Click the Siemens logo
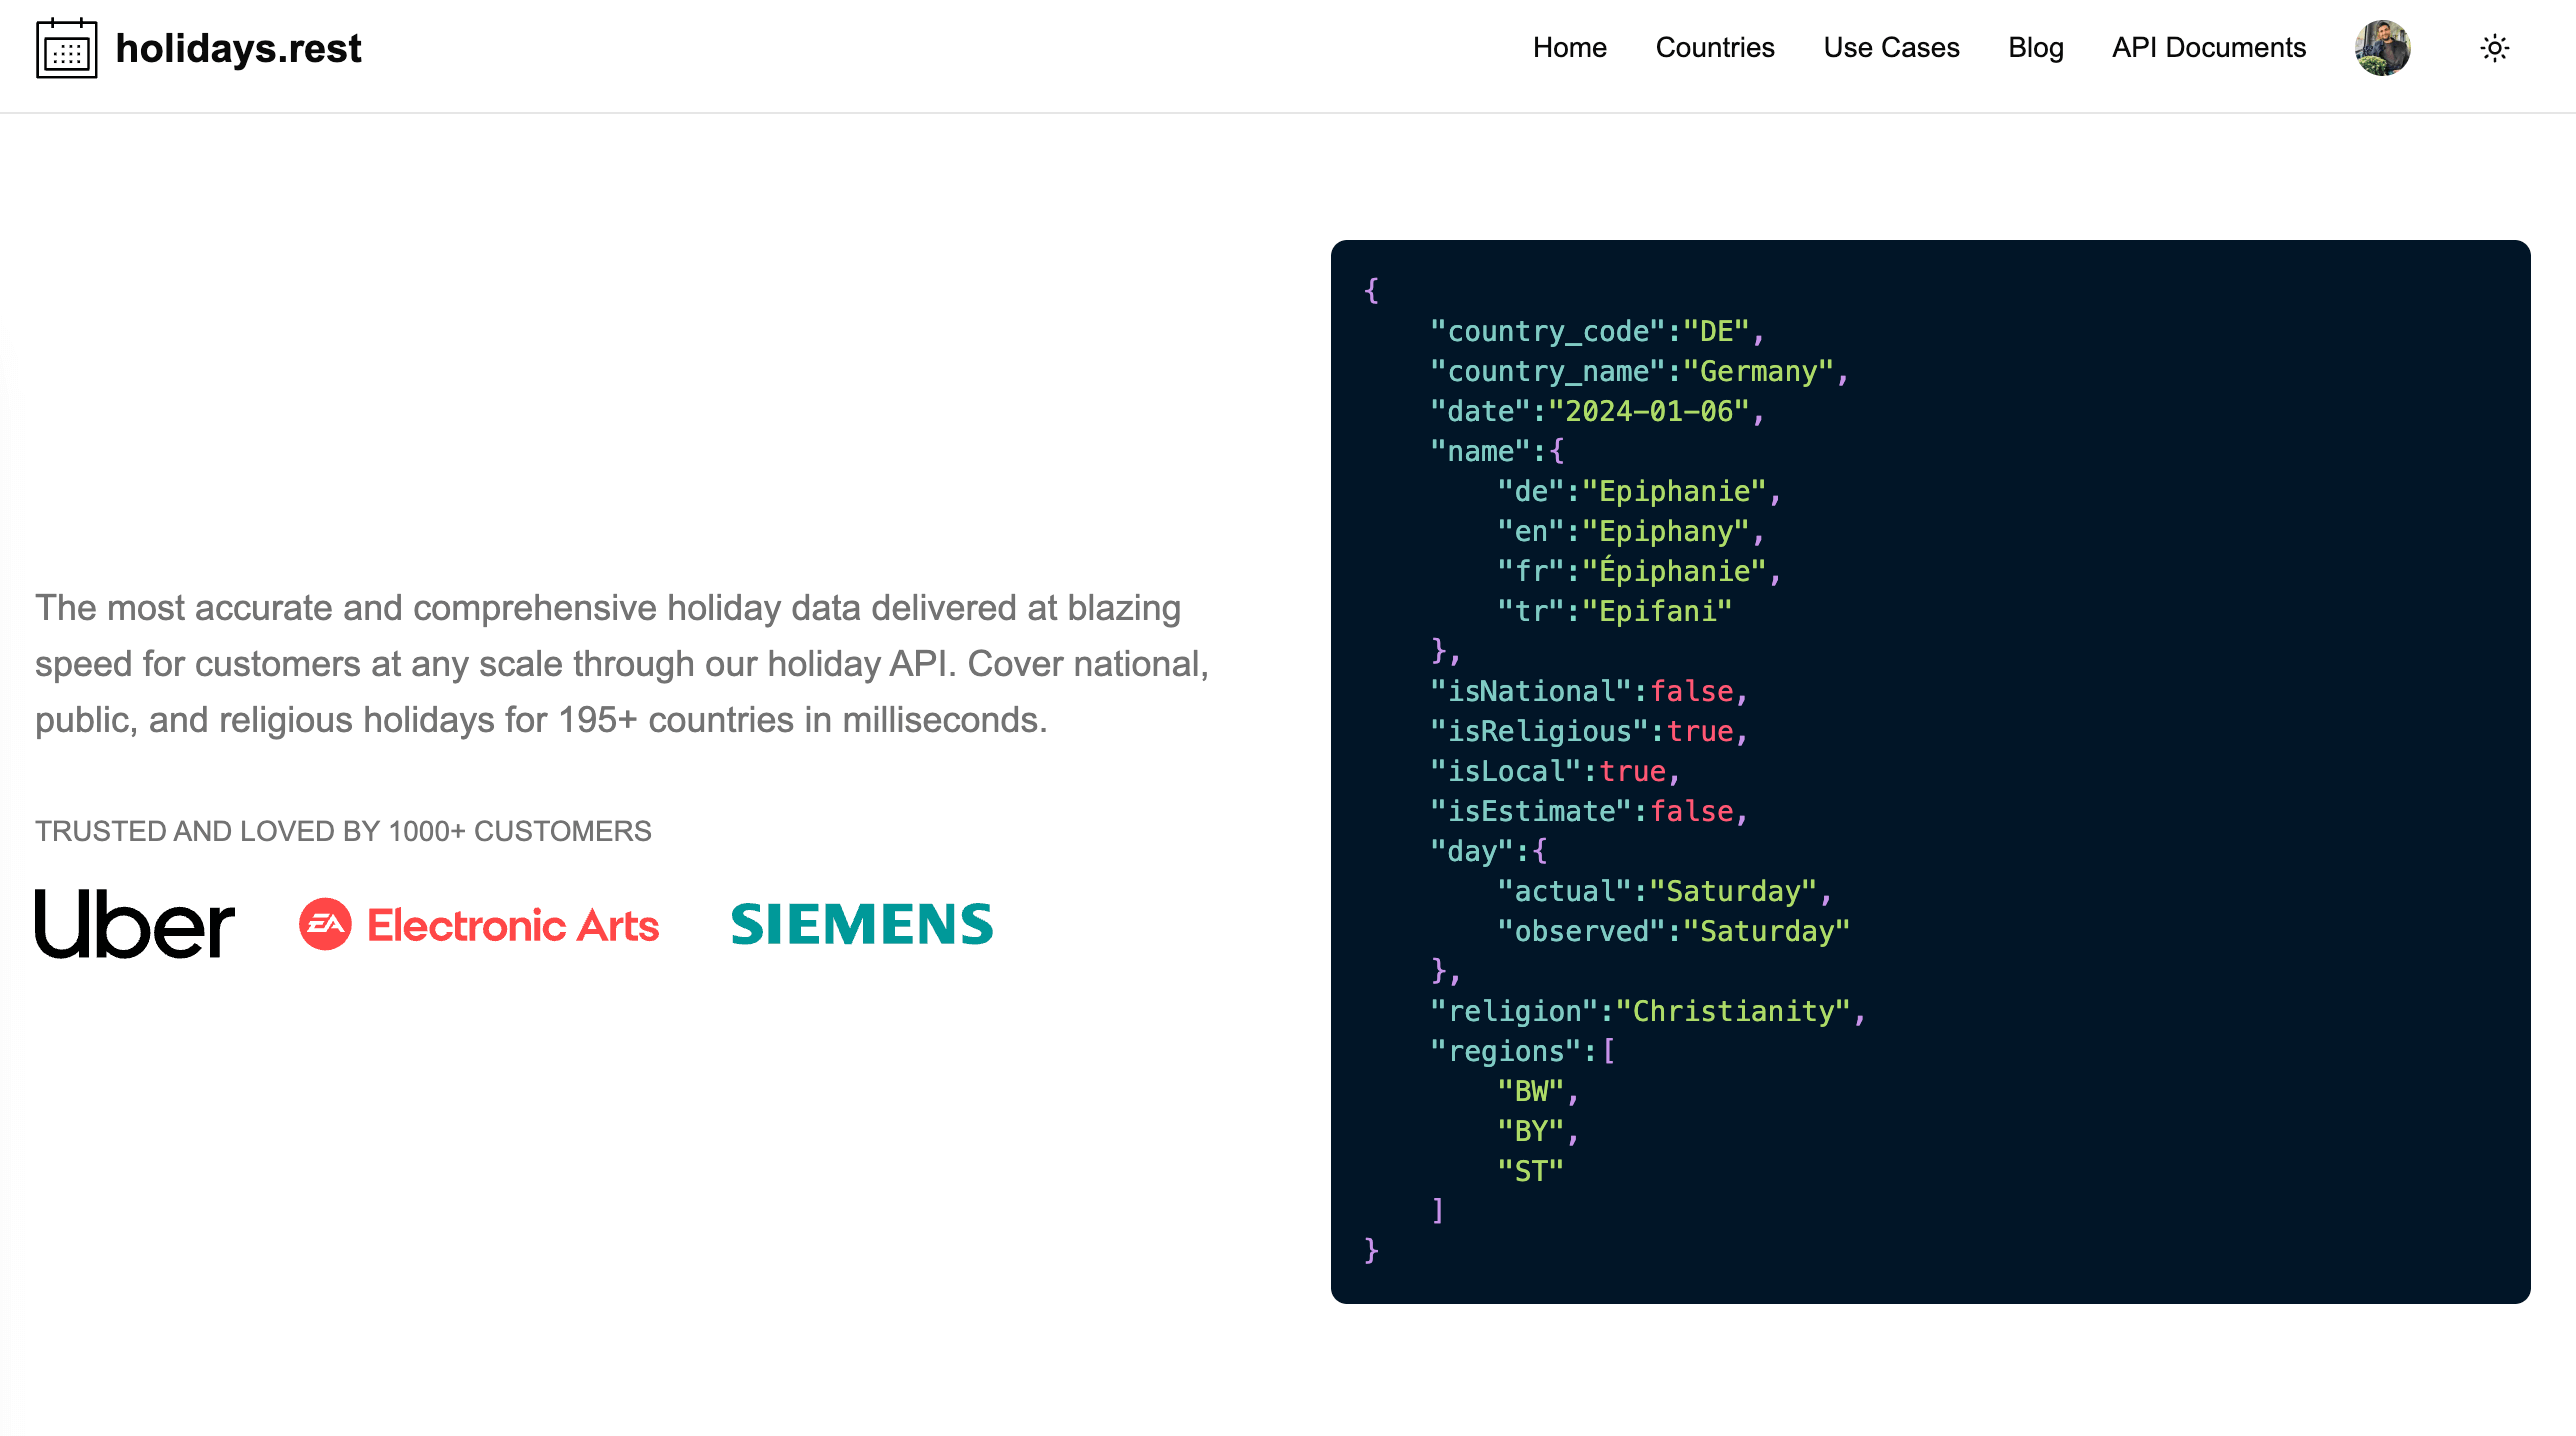Image resolution: width=2576 pixels, height=1436 pixels. pyautogui.click(x=861, y=924)
